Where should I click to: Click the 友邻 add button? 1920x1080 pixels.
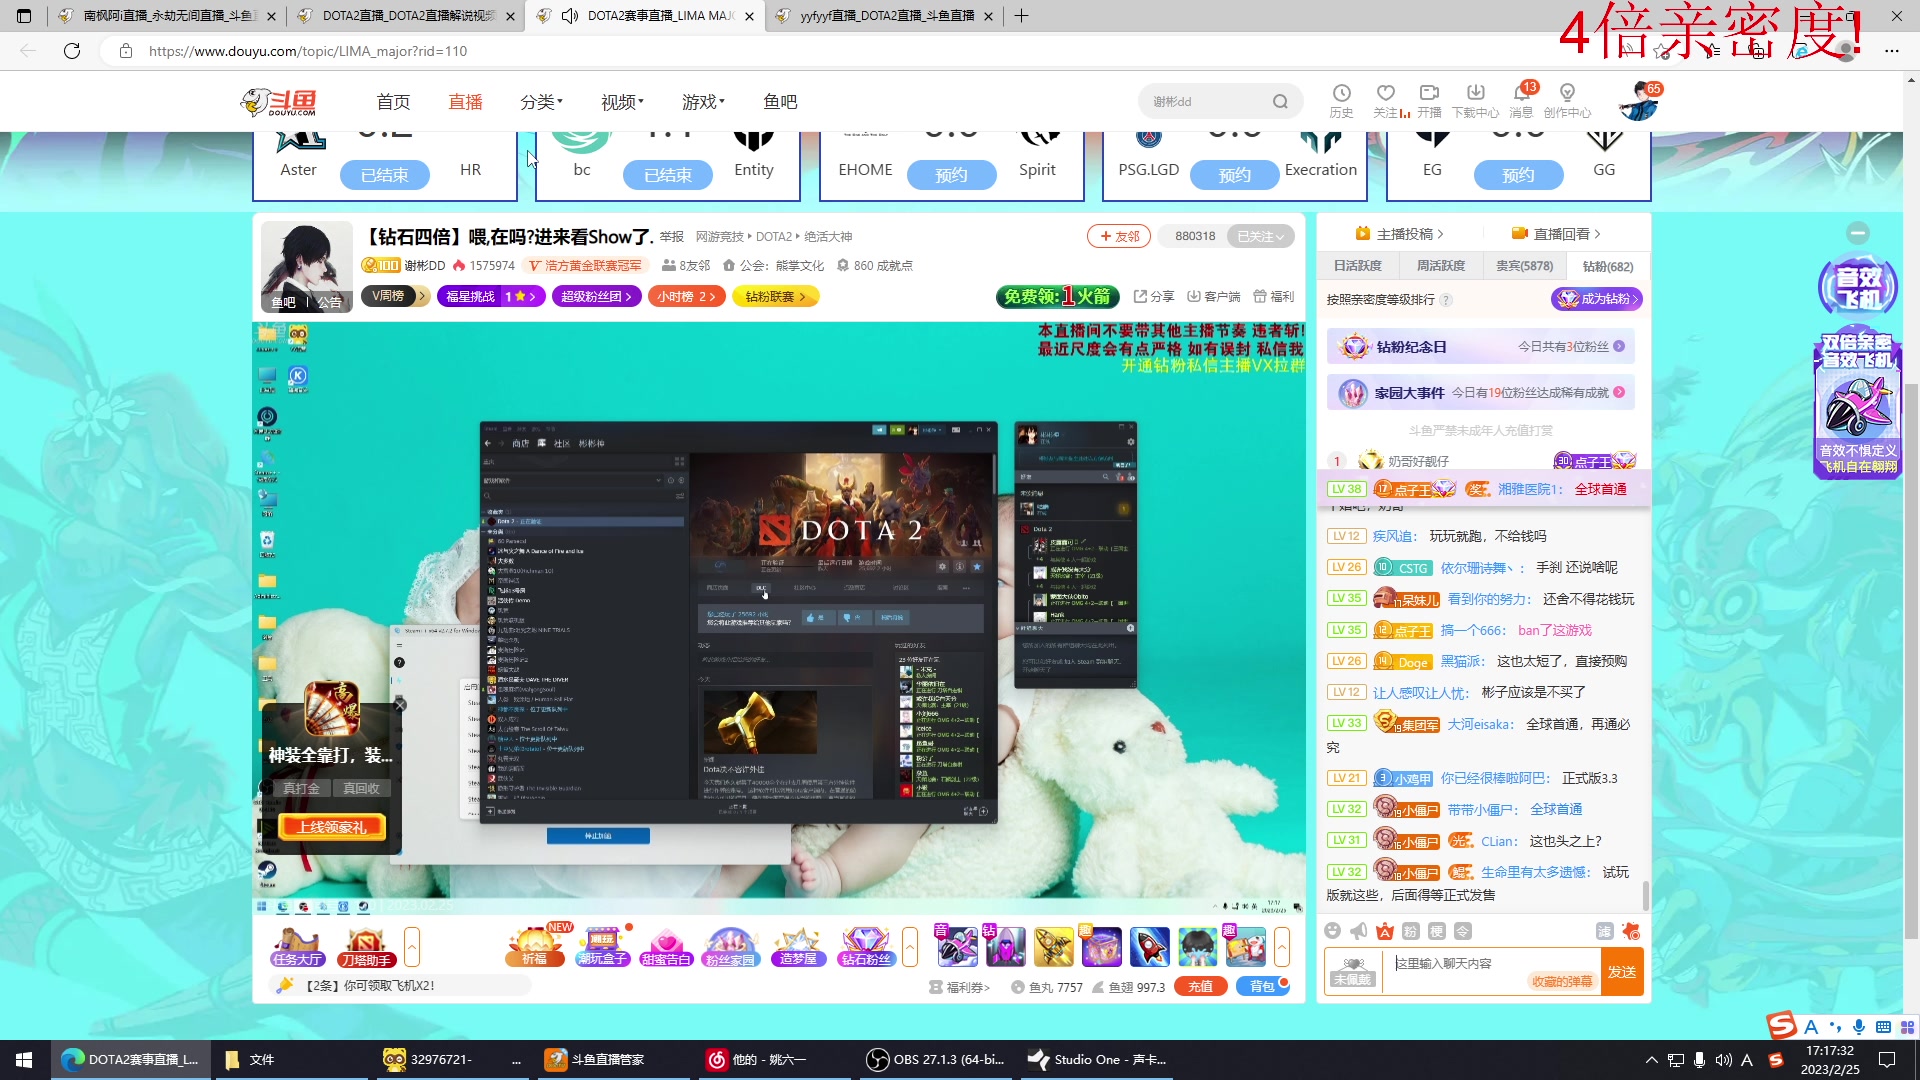(x=1119, y=236)
